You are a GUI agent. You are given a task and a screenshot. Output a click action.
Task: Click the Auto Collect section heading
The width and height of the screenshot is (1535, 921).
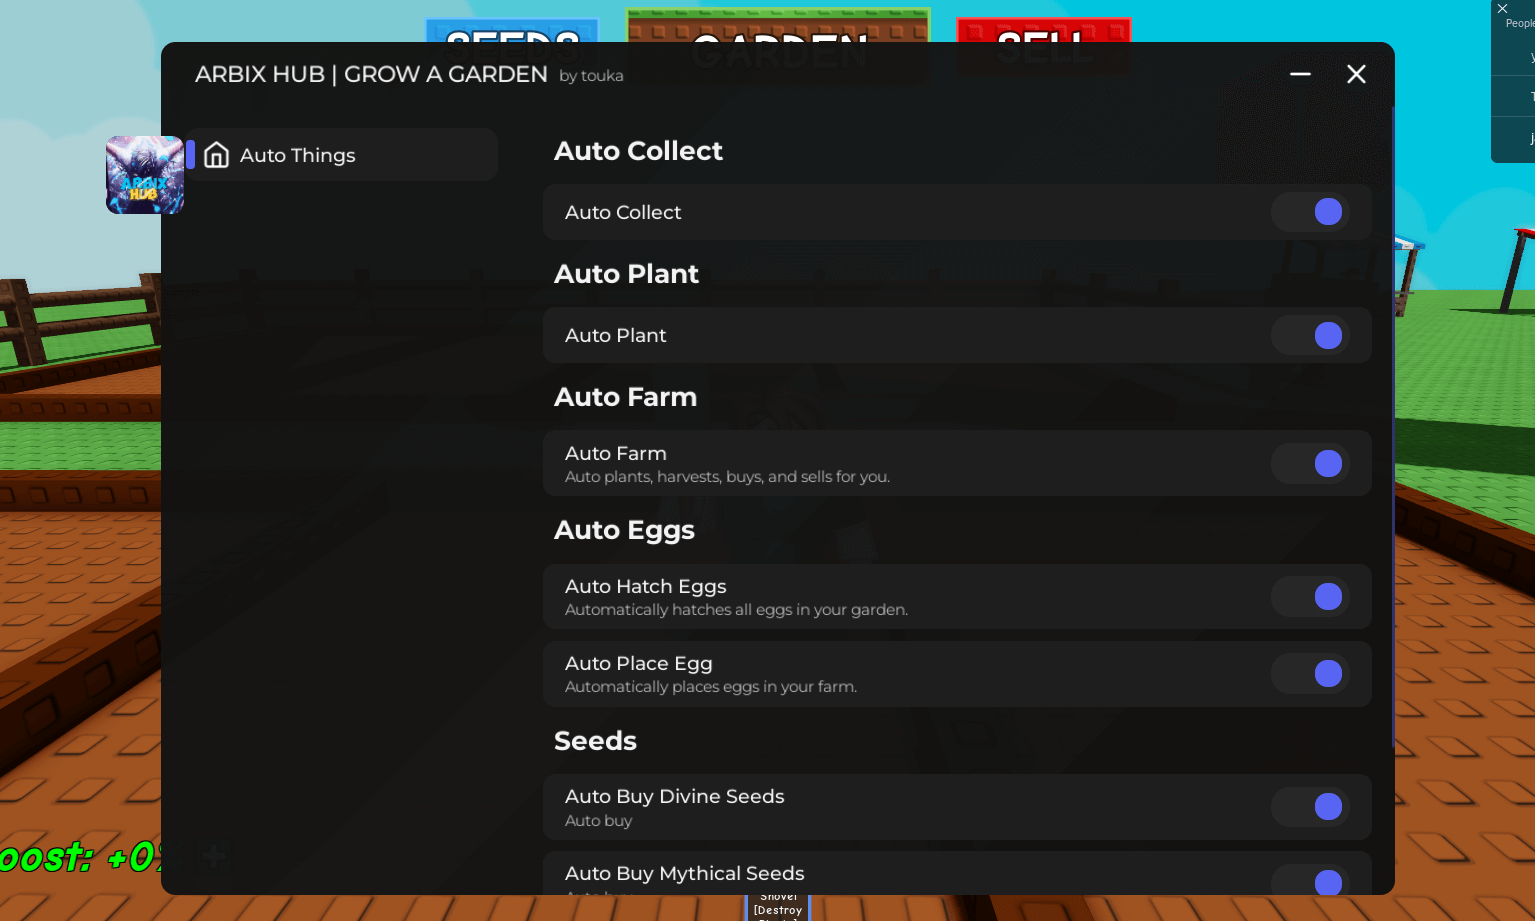tap(638, 151)
